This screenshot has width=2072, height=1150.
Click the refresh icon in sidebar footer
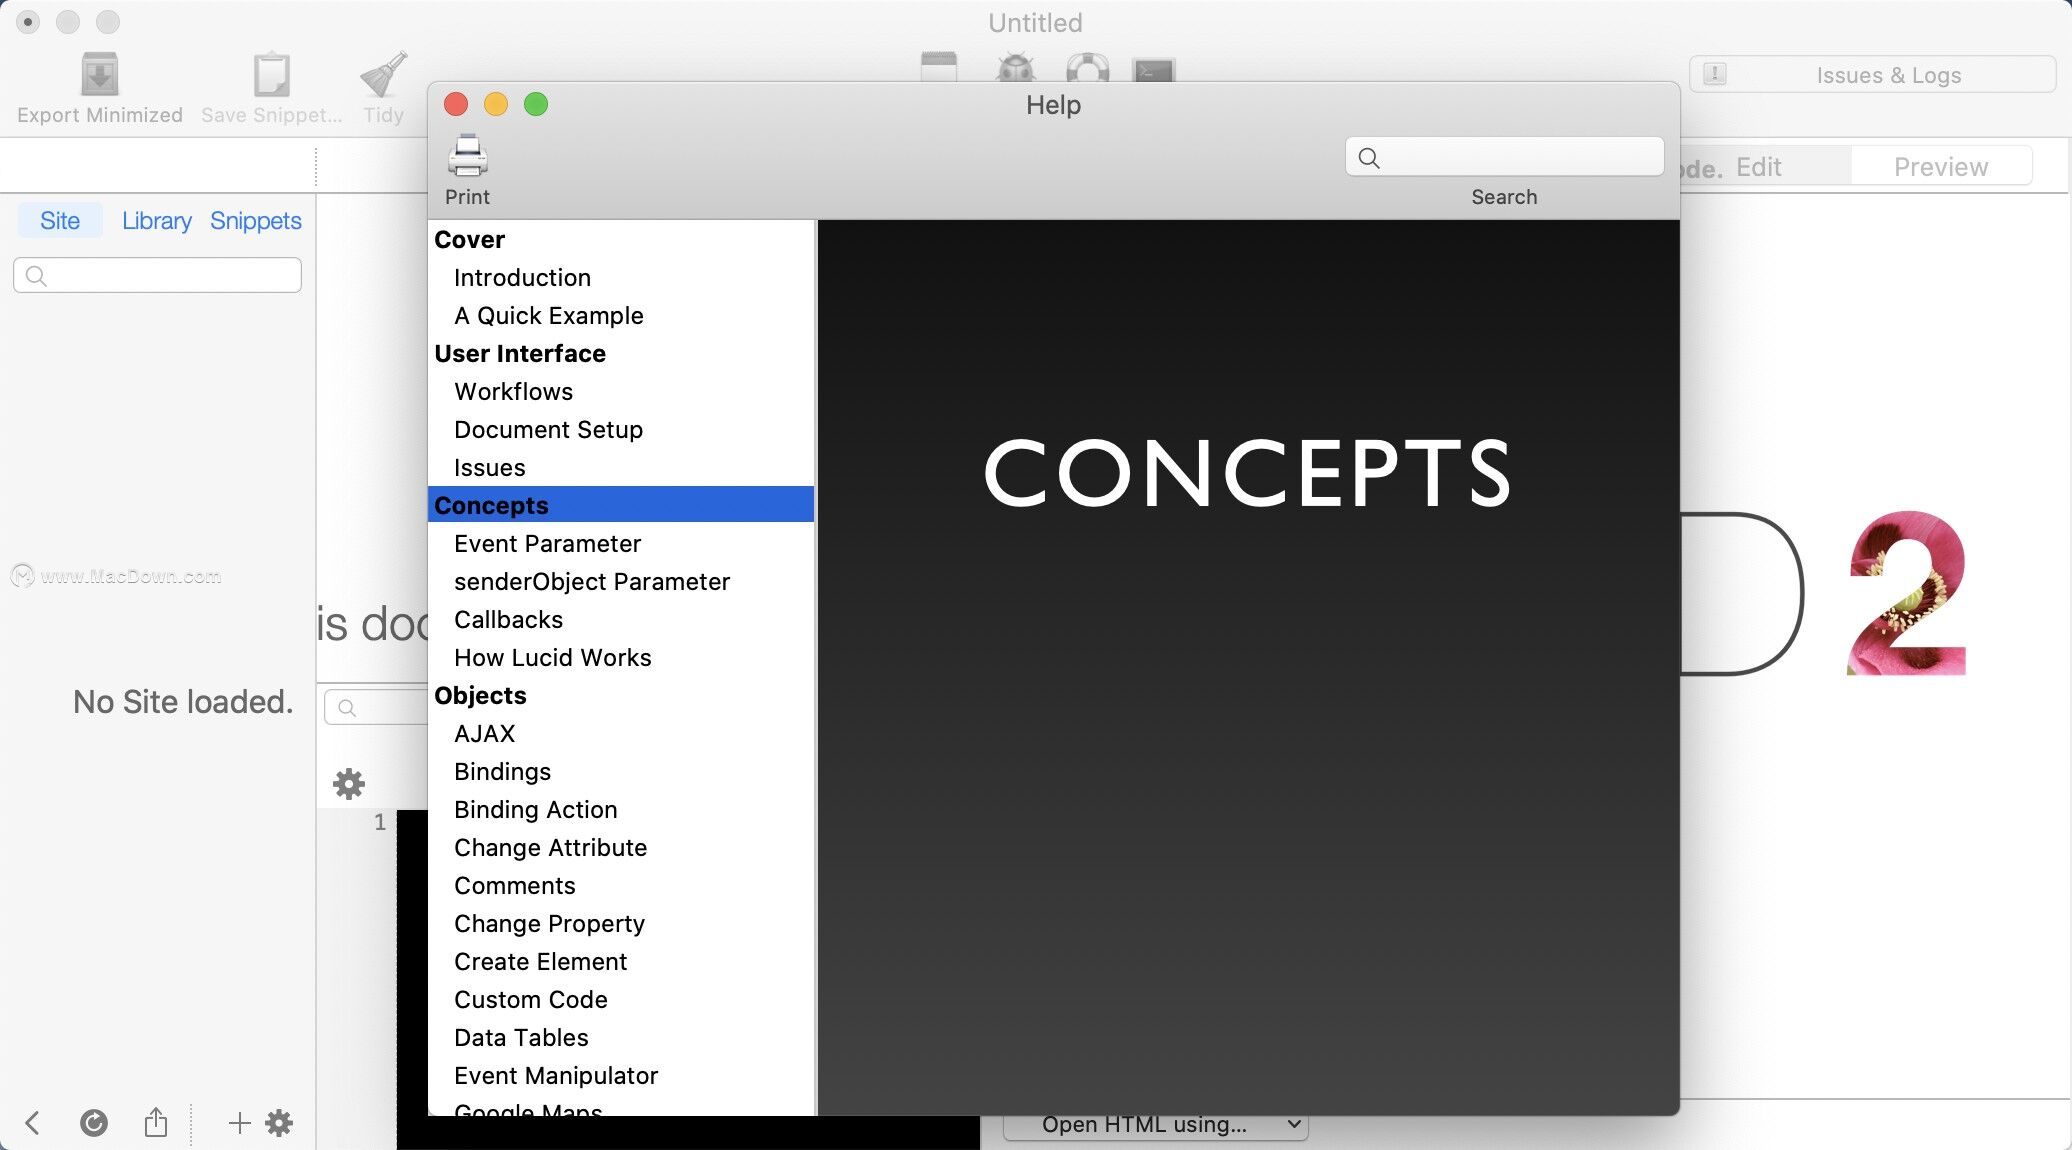click(93, 1123)
